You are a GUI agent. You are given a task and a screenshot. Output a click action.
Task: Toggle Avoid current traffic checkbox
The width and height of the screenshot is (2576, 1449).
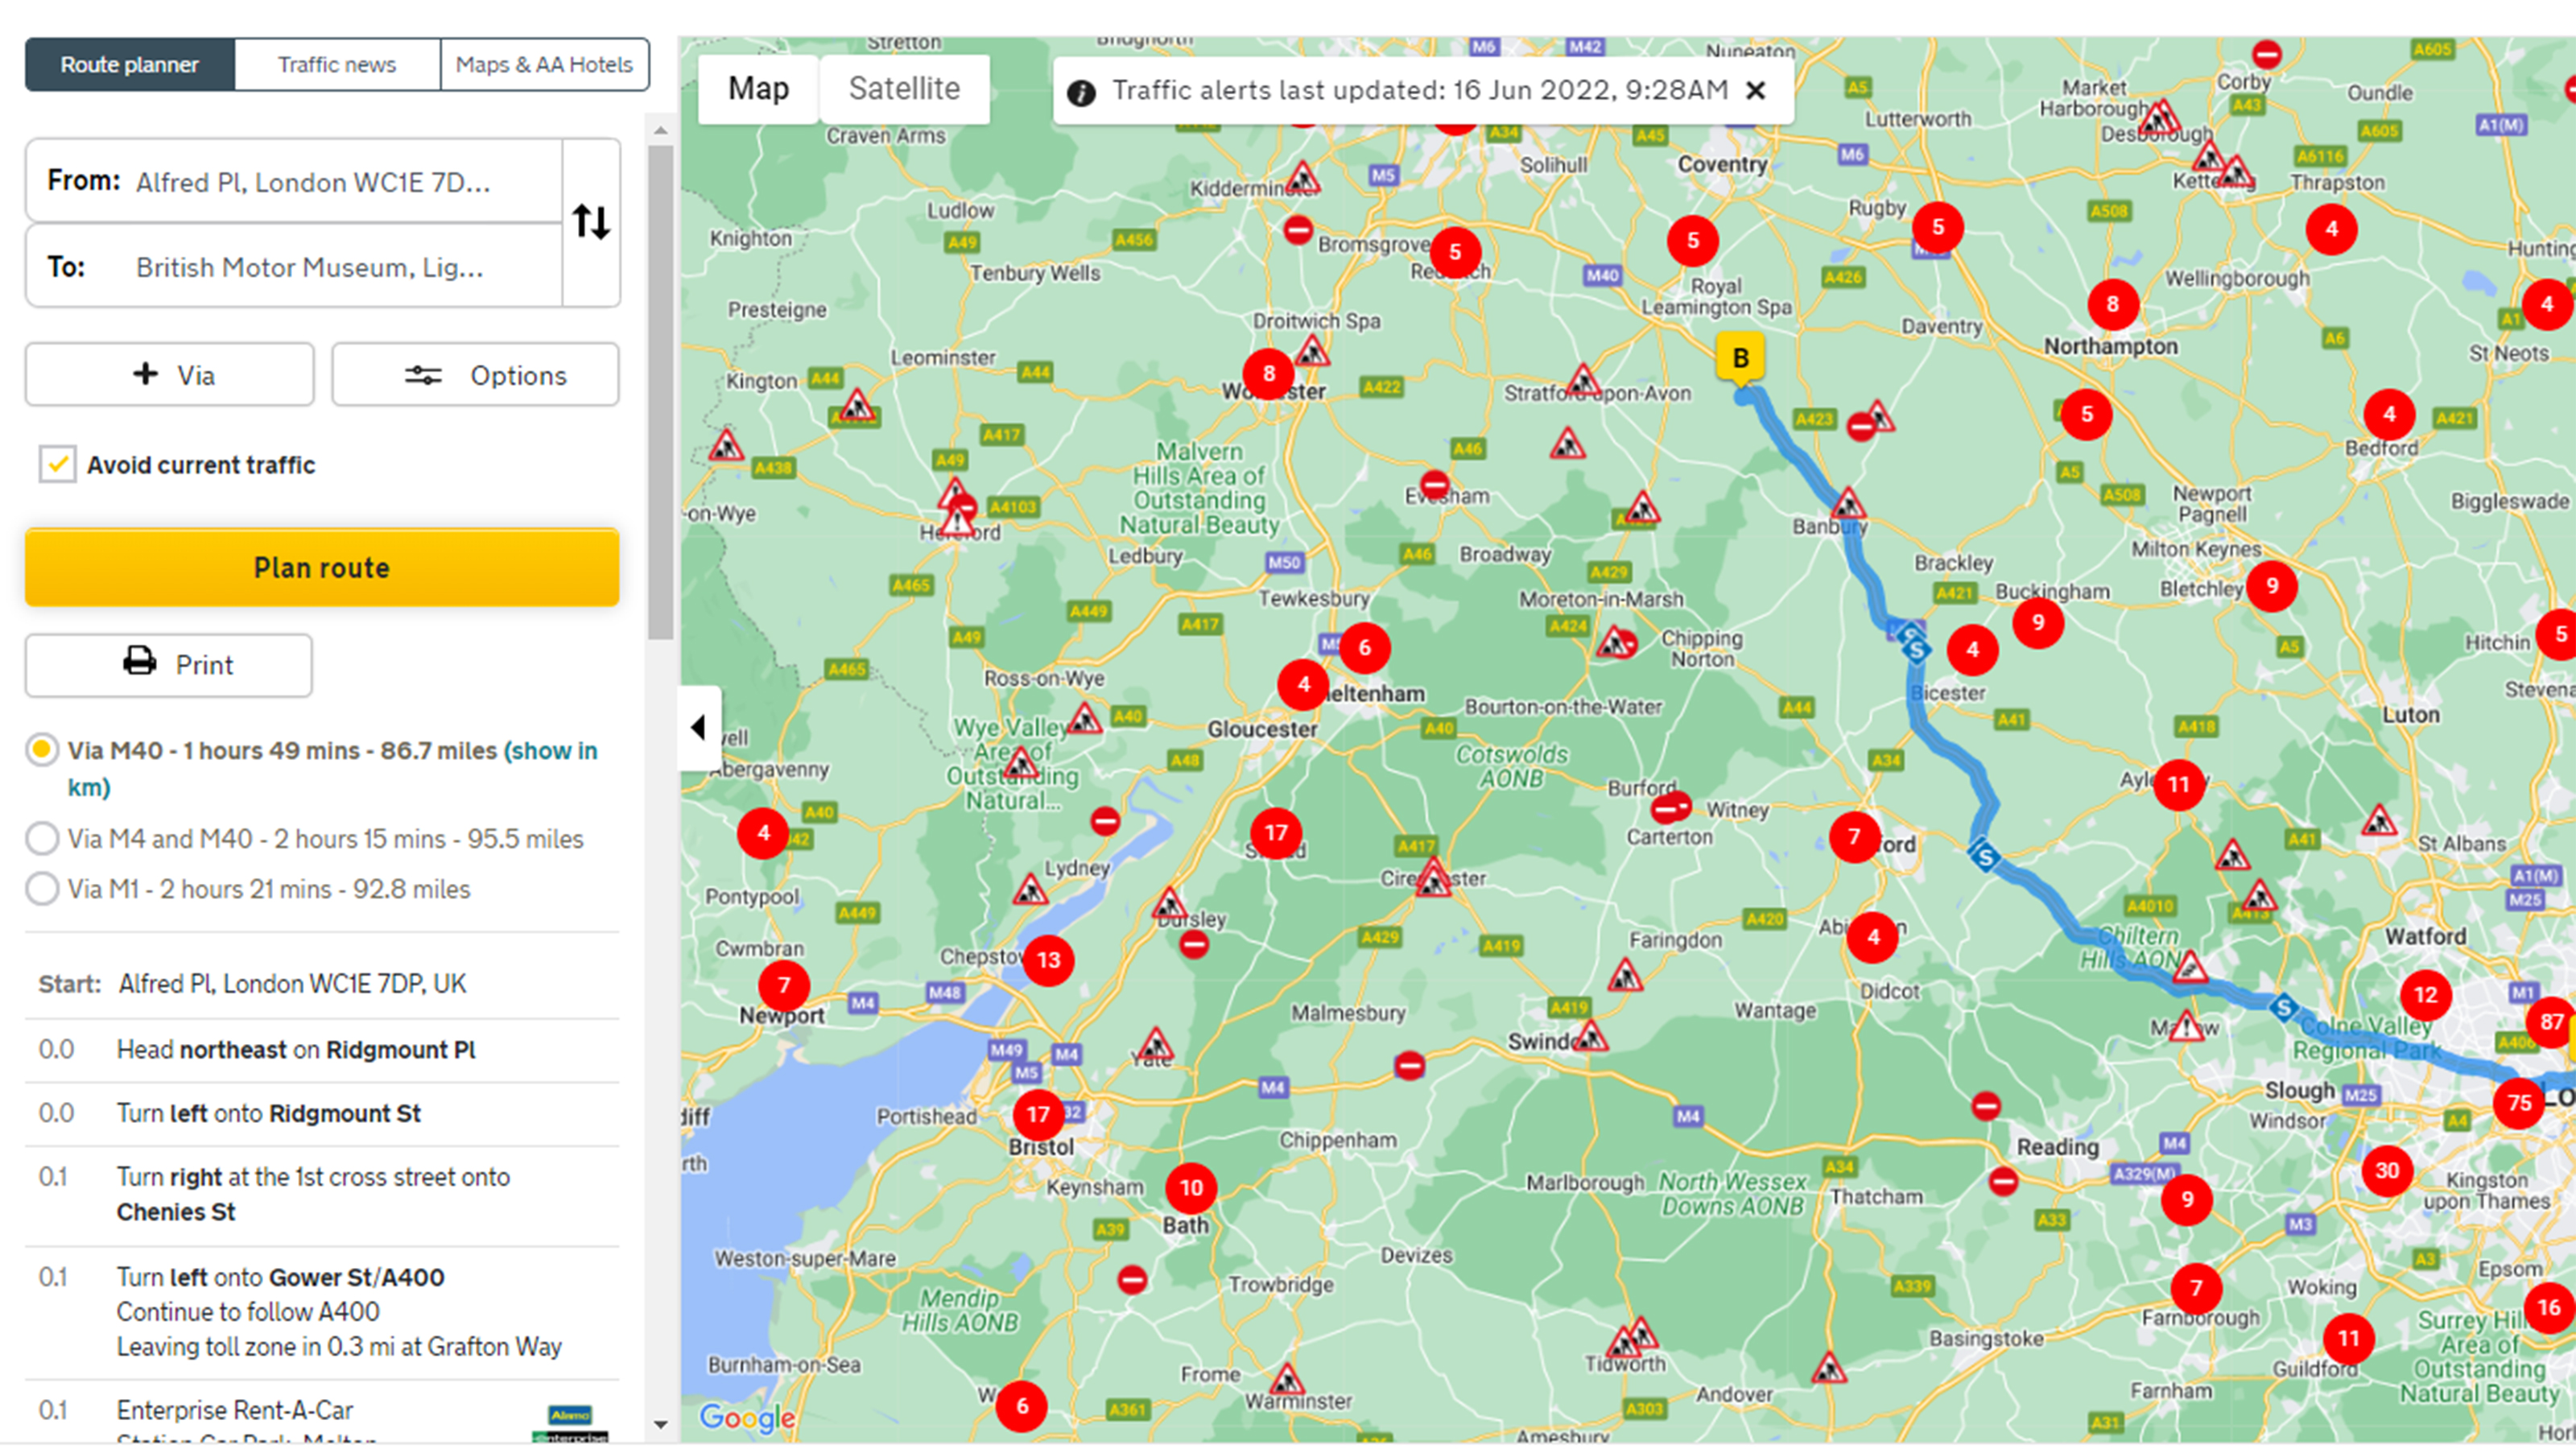[57, 464]
